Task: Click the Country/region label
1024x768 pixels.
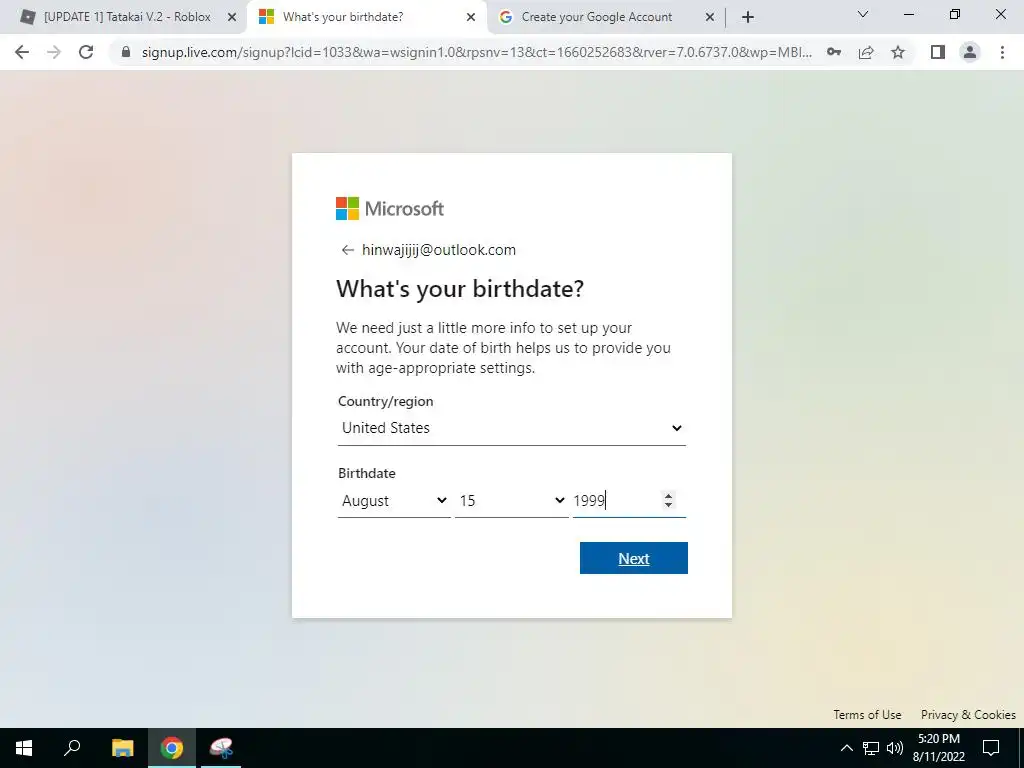Action: pos(385,402)
